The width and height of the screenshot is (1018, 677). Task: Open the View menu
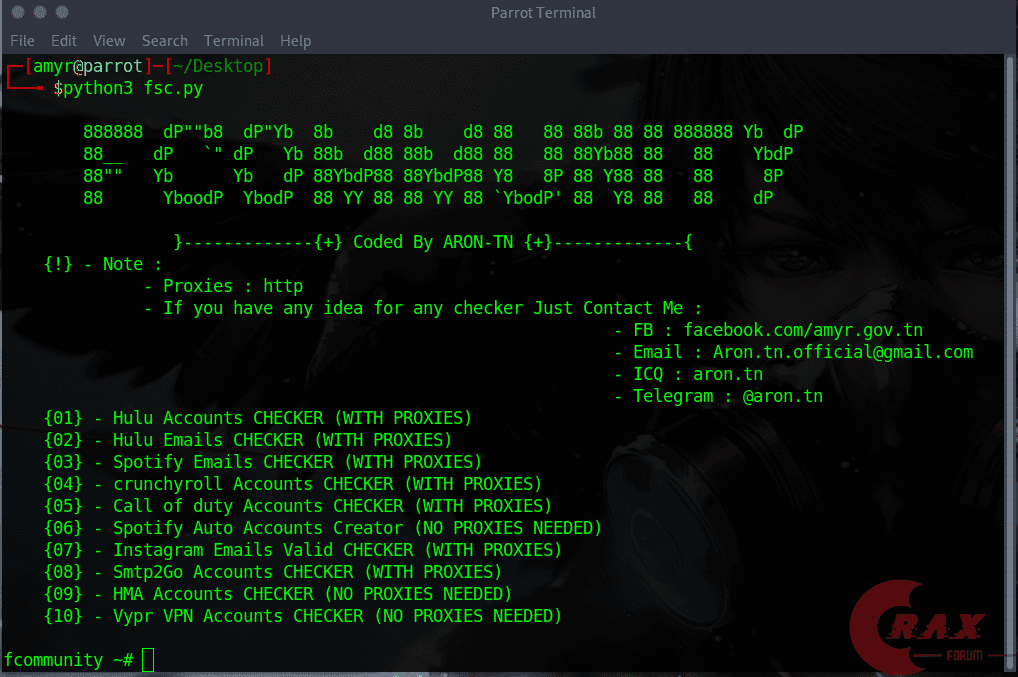coord(109,41)
